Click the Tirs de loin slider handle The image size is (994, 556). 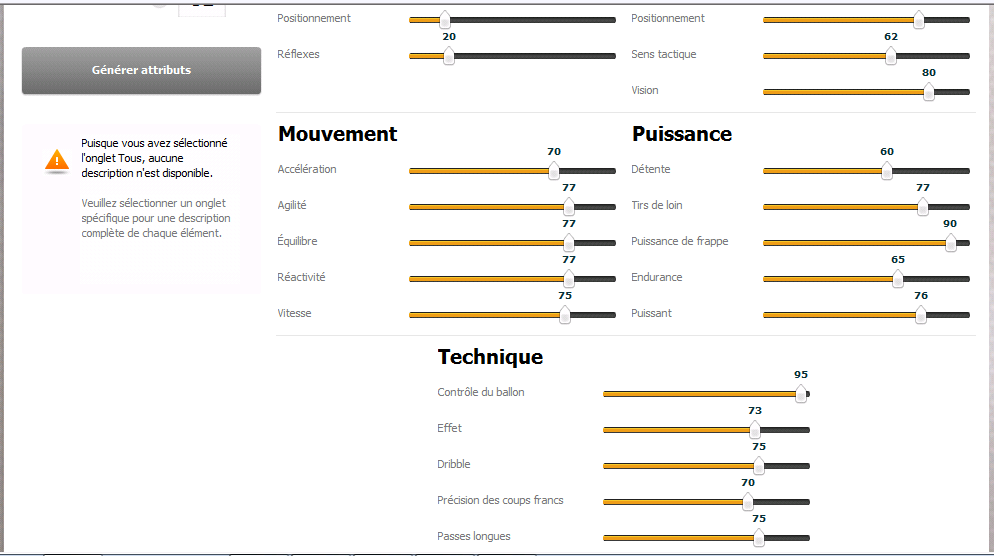point(923,207)
